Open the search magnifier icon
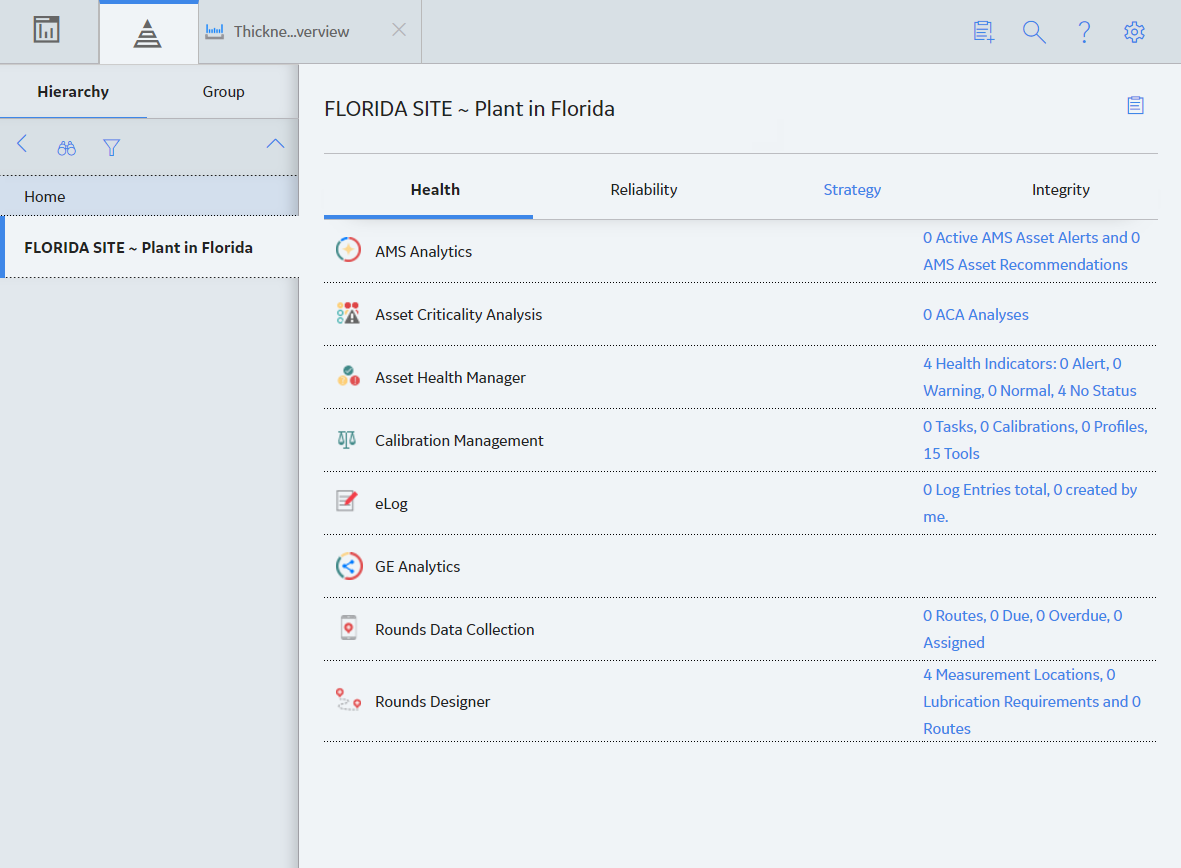The height and width of the screenshot is (868, 1181). pos(1034,32)
